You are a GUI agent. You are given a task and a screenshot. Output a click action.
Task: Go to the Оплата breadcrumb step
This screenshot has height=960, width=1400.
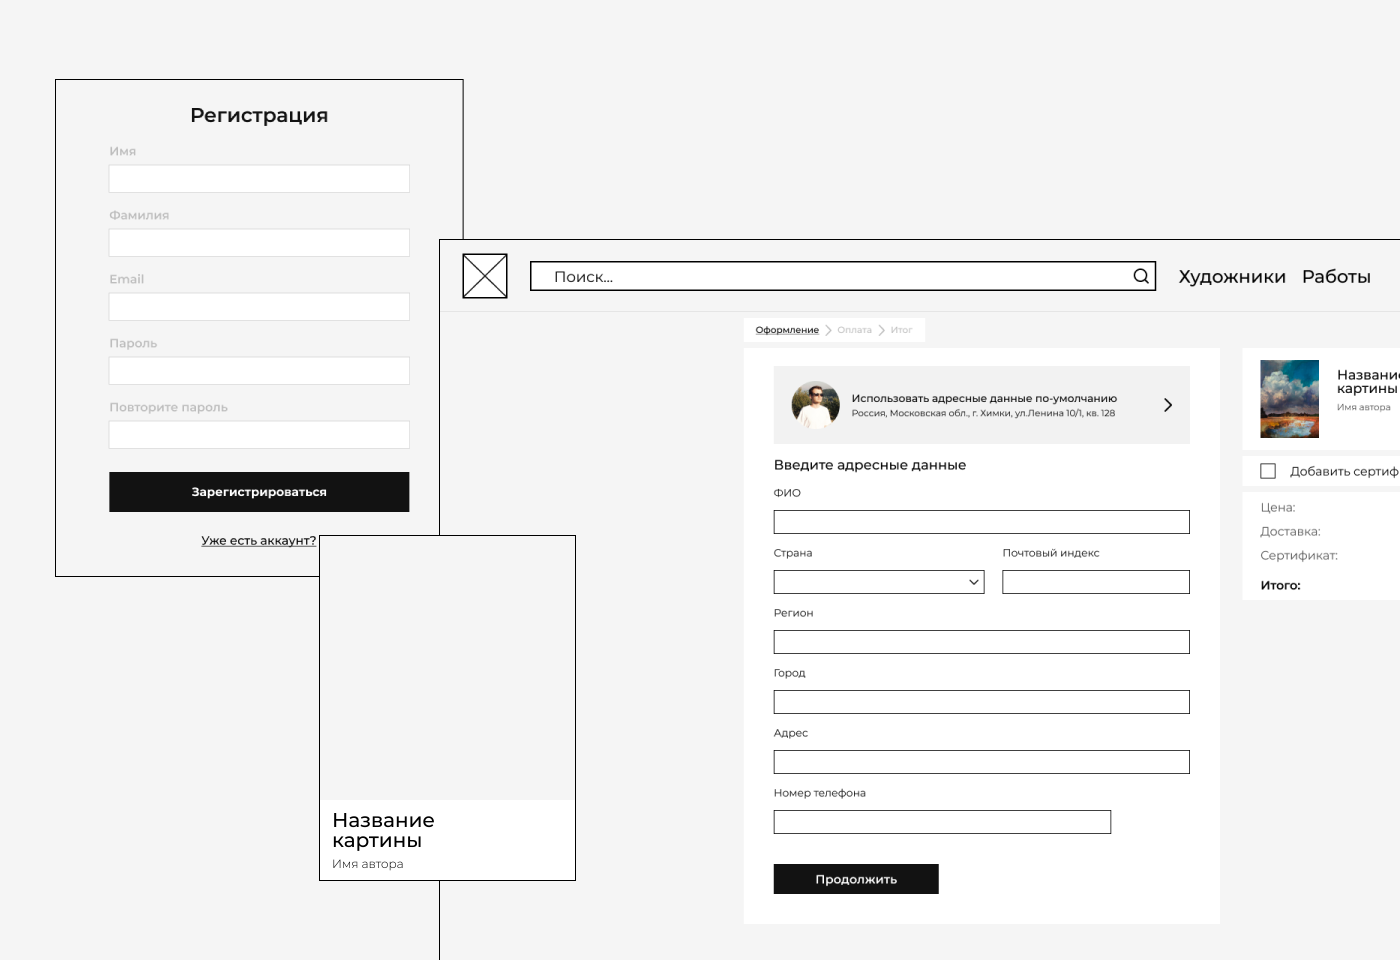coord(854,330)
